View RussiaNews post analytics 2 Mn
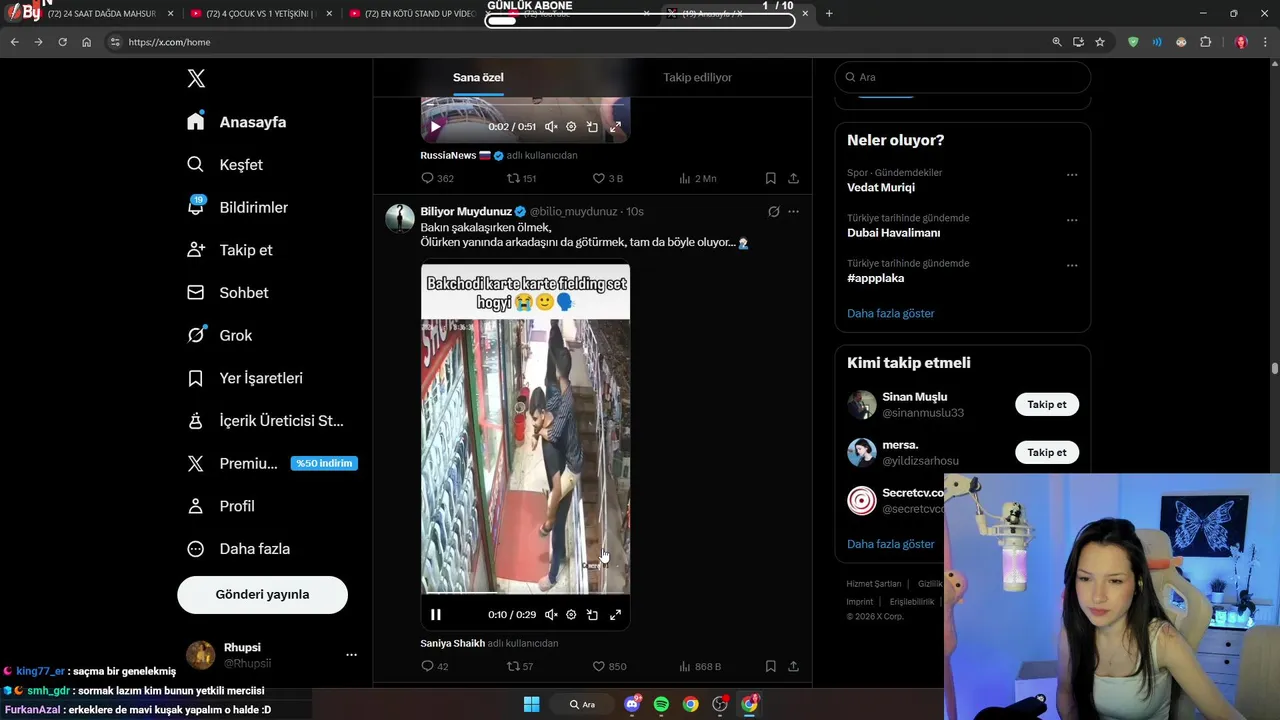The image size is (1280, 720). [x=697, y=178]
